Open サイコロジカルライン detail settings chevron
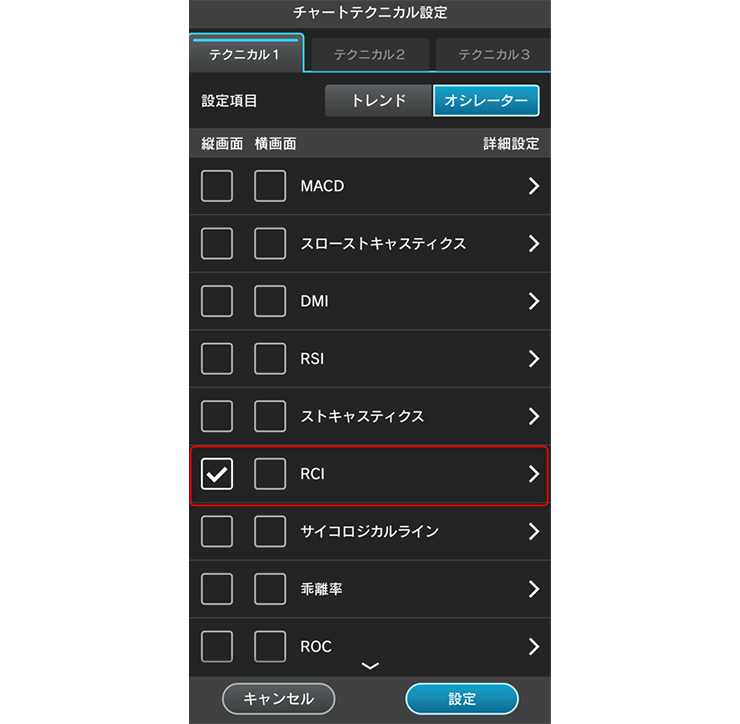 [x=534, y=531]
